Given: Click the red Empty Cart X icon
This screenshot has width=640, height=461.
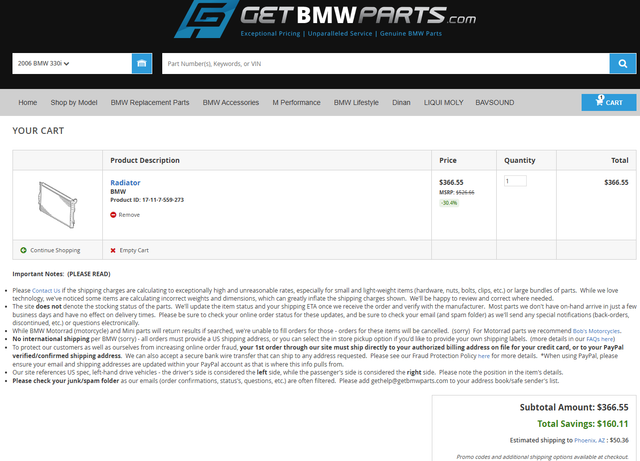Looking at the screenshot, I should (113, 250).
